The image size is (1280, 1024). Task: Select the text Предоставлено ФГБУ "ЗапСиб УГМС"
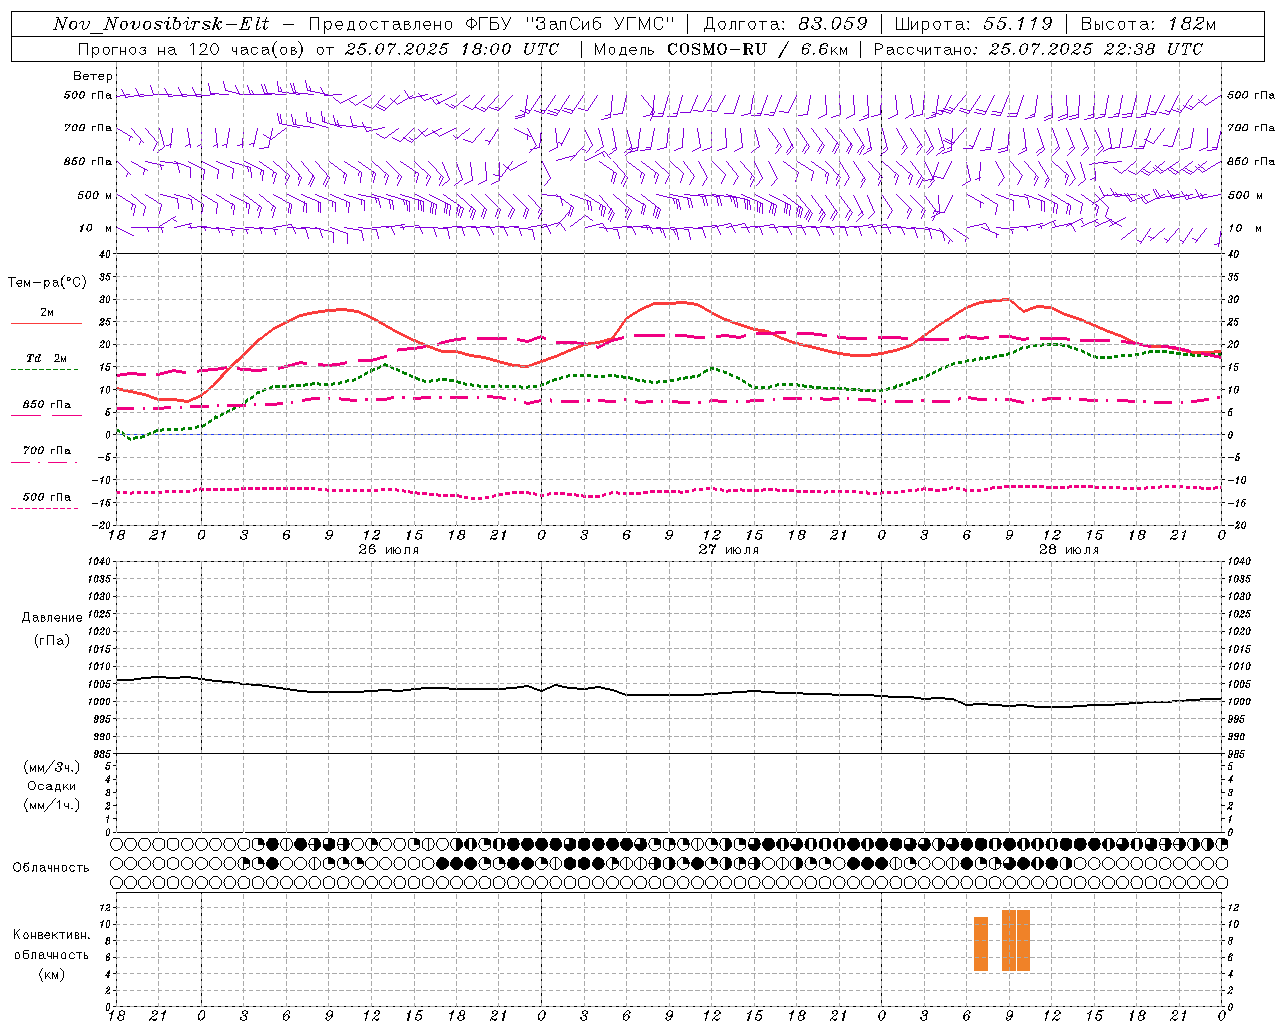coord(492,24)
